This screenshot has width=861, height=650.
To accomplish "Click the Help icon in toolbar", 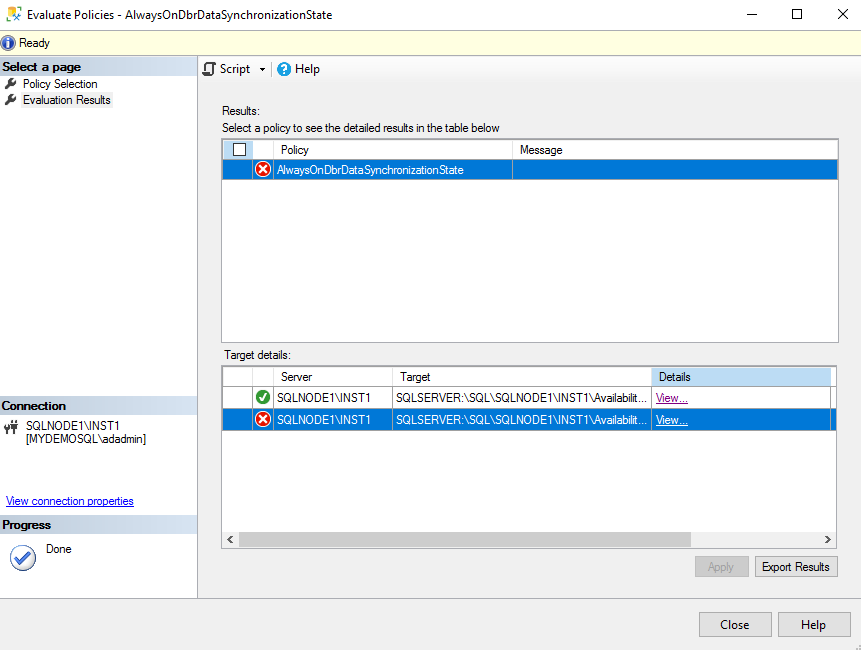I will click(284, 69).
